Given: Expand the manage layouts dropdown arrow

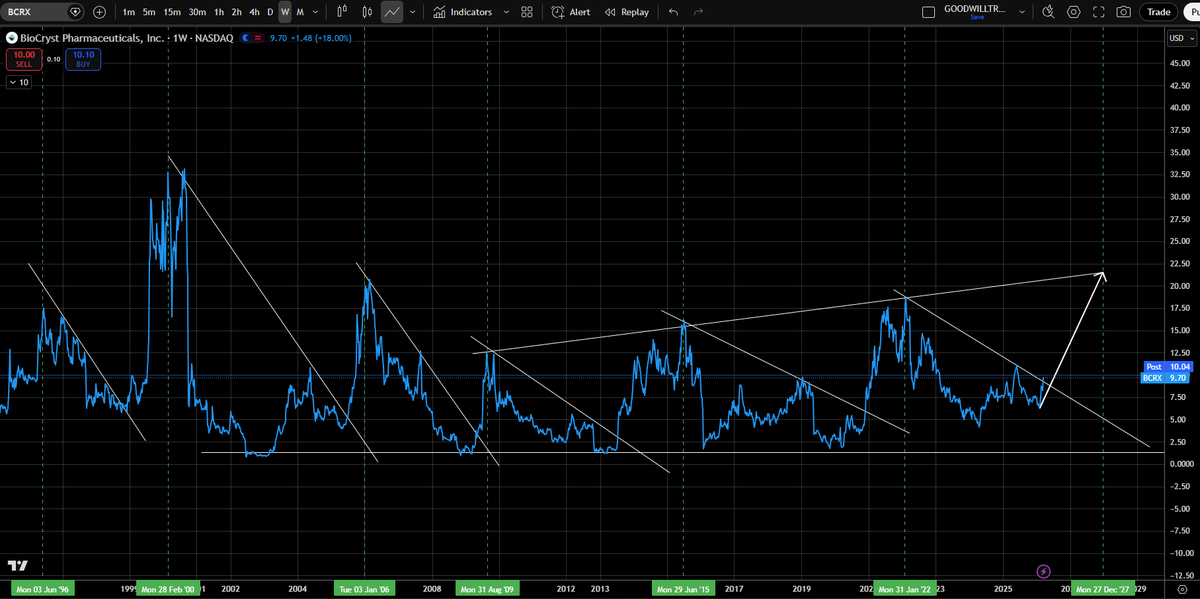Looking at the screenshot, I should pyautogui.click(x=1021, y=12).
